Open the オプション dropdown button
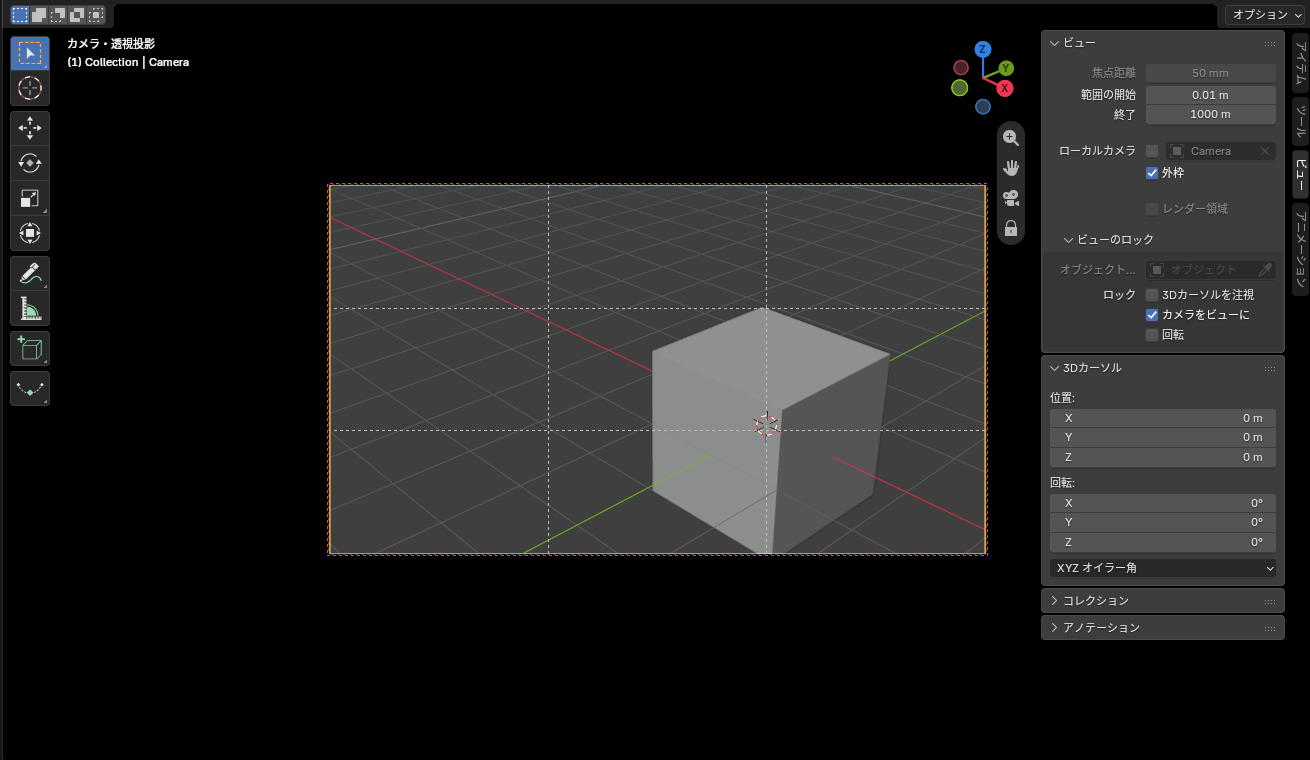This screenshot has height=760, width=1310. (1265, 15)
